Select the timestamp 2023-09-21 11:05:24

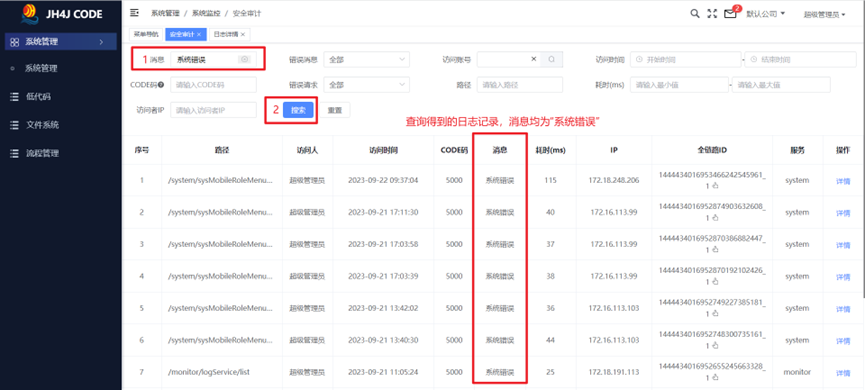(383, 372)
